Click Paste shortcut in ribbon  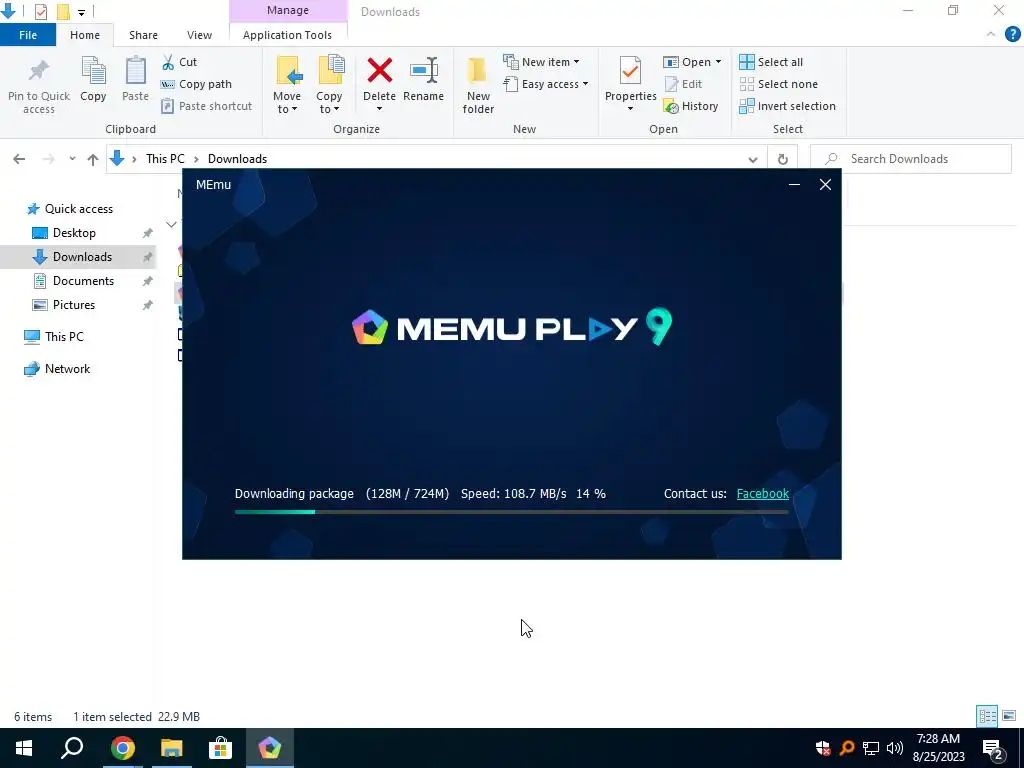(207, 106)
